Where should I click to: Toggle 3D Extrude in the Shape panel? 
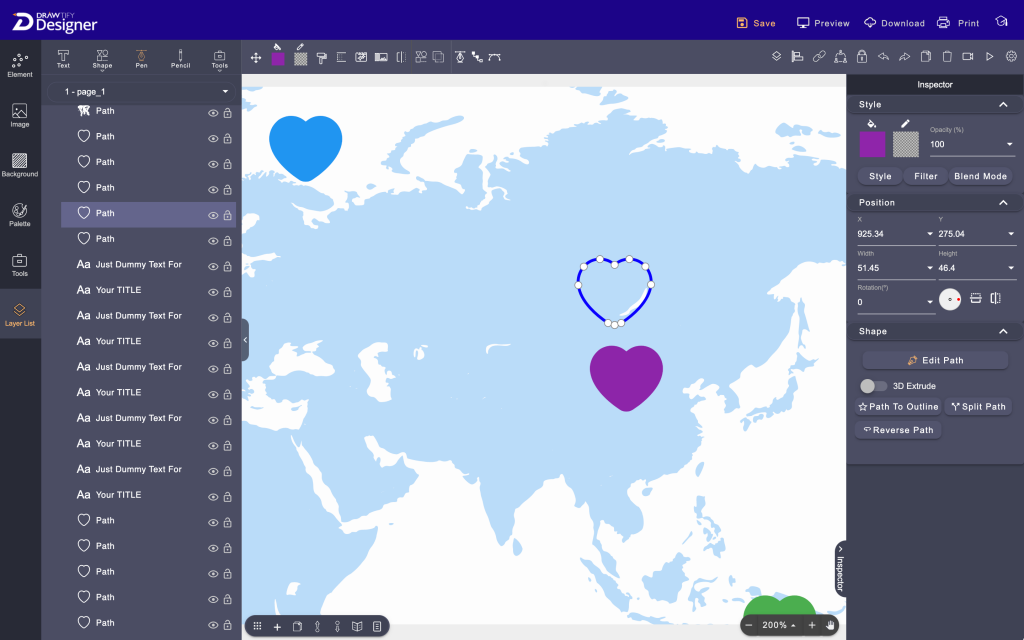pyautogui.click(x=874, y=385)
